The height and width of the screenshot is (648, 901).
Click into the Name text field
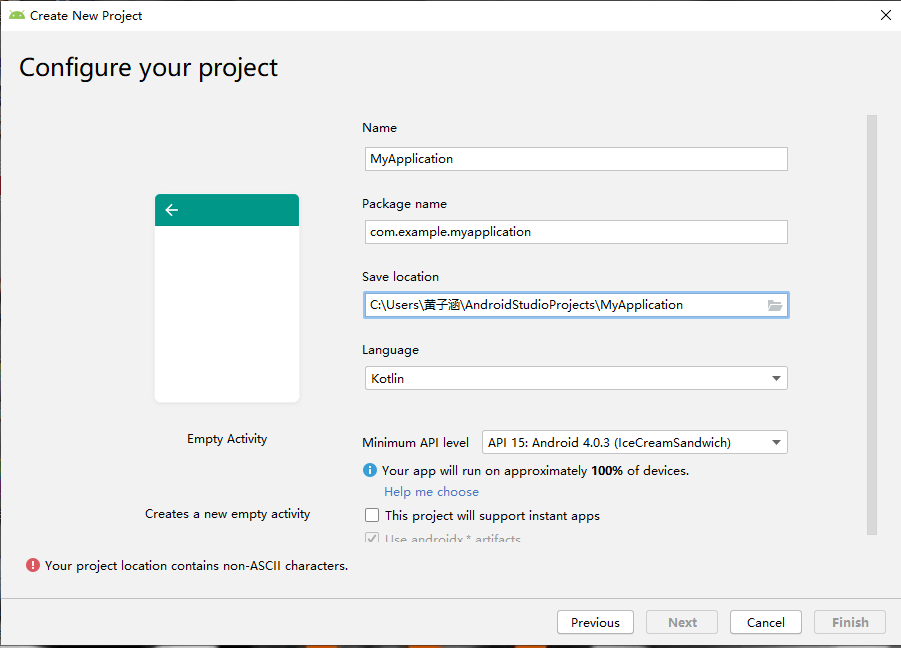575,159
